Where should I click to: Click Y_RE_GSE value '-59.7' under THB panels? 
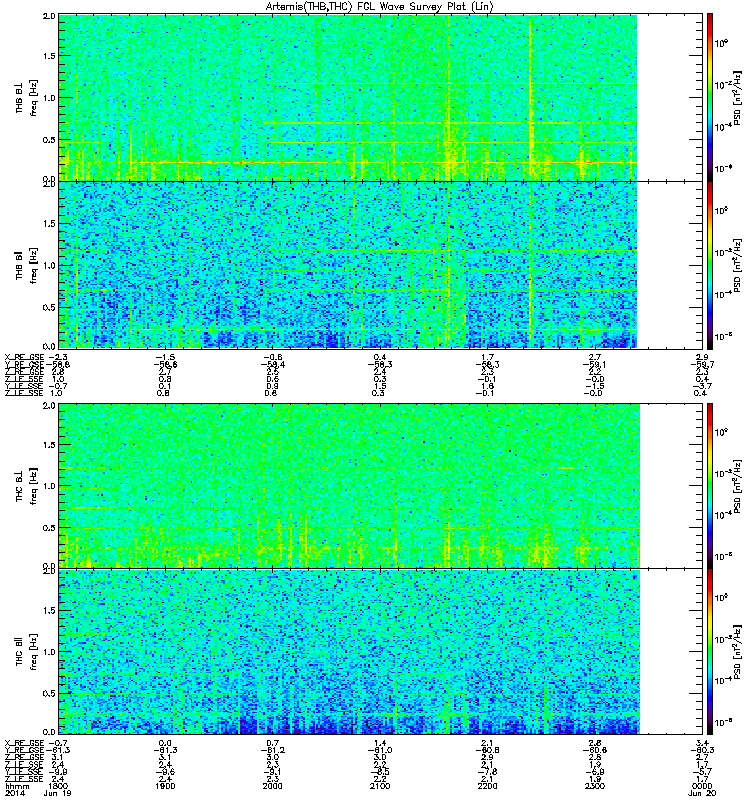pyautogui.click(x=703, y=364)
